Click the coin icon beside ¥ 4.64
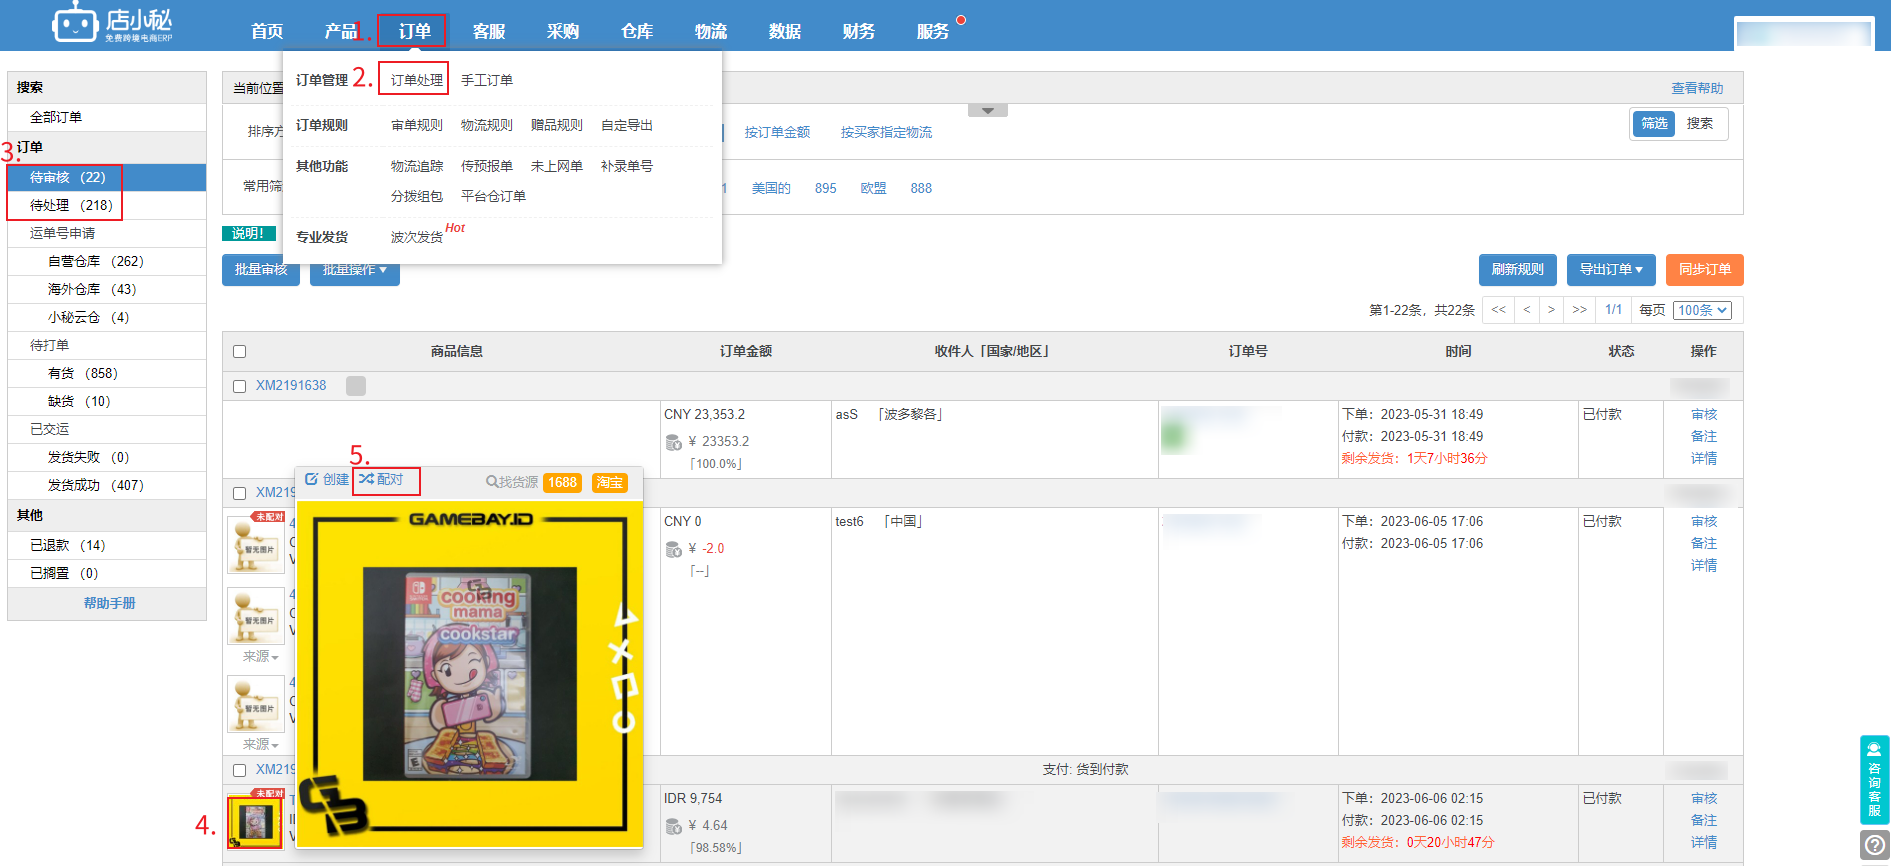Image resolution: width=1891 pixels, height=866 pixels. point(674,826)
